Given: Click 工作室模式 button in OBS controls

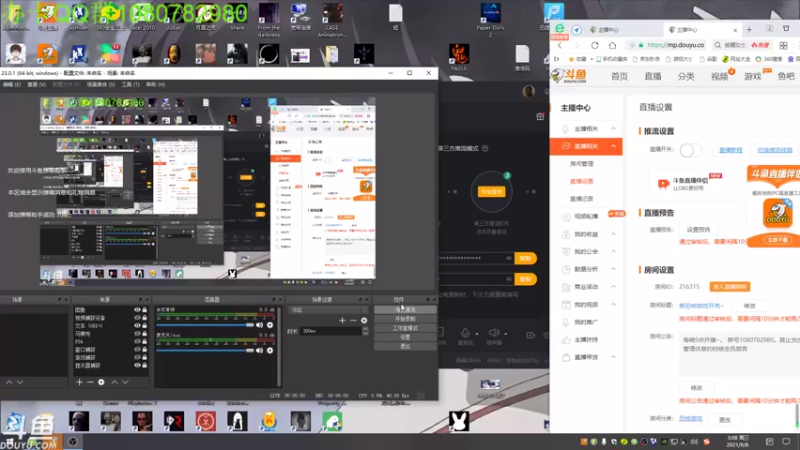Looking at the screenshot, I should click(405, 328).
